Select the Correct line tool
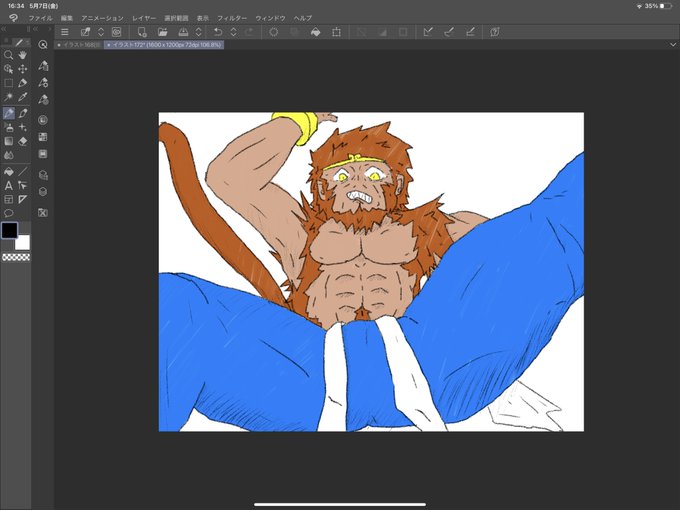Viewport: 680px width, 510px height. [23, 186]
